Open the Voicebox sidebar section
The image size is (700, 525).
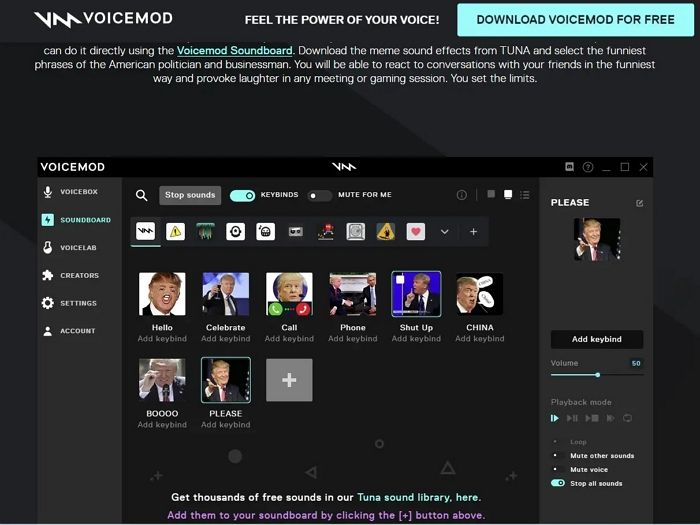click(x=78, y=192)
